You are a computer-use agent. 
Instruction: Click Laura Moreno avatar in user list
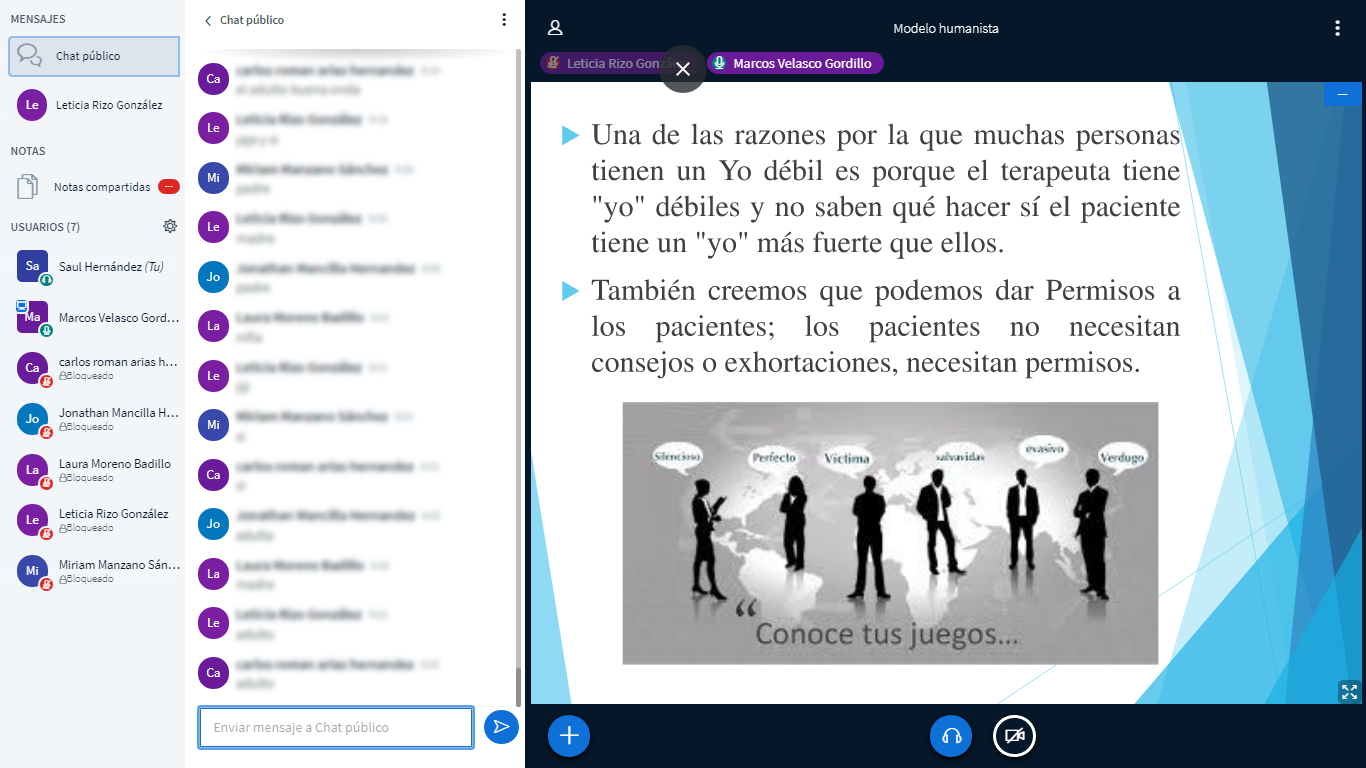coord(33,469)
